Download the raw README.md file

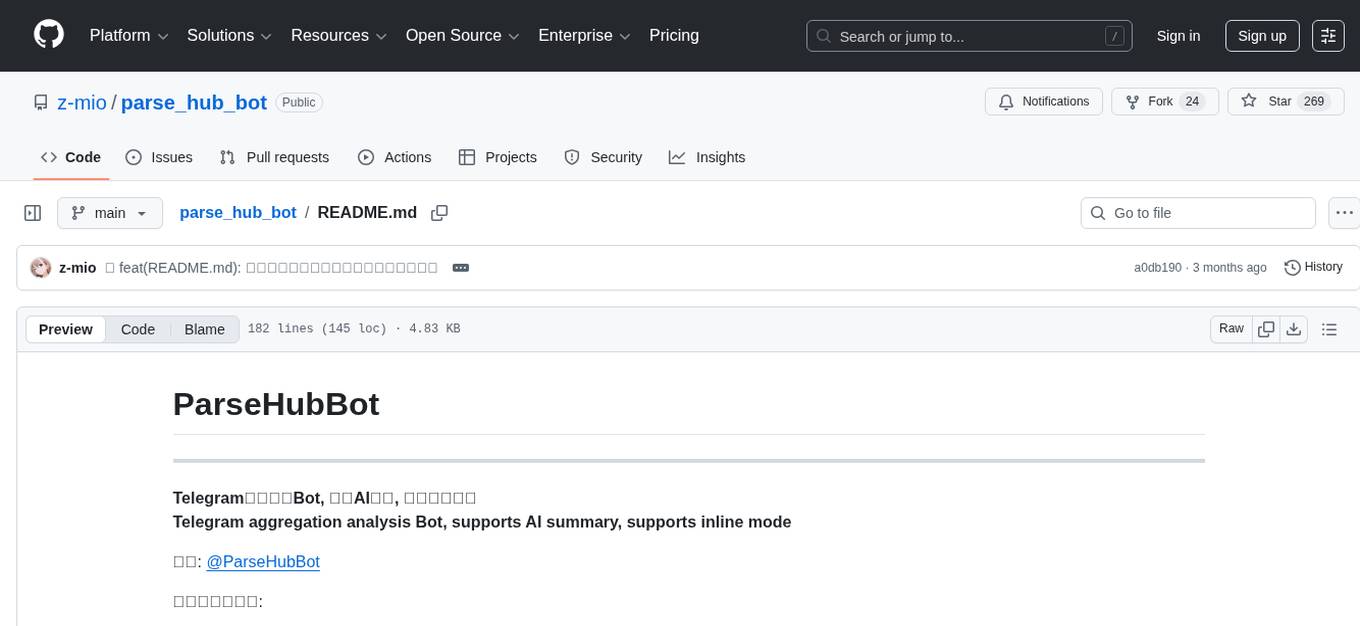1294,328
